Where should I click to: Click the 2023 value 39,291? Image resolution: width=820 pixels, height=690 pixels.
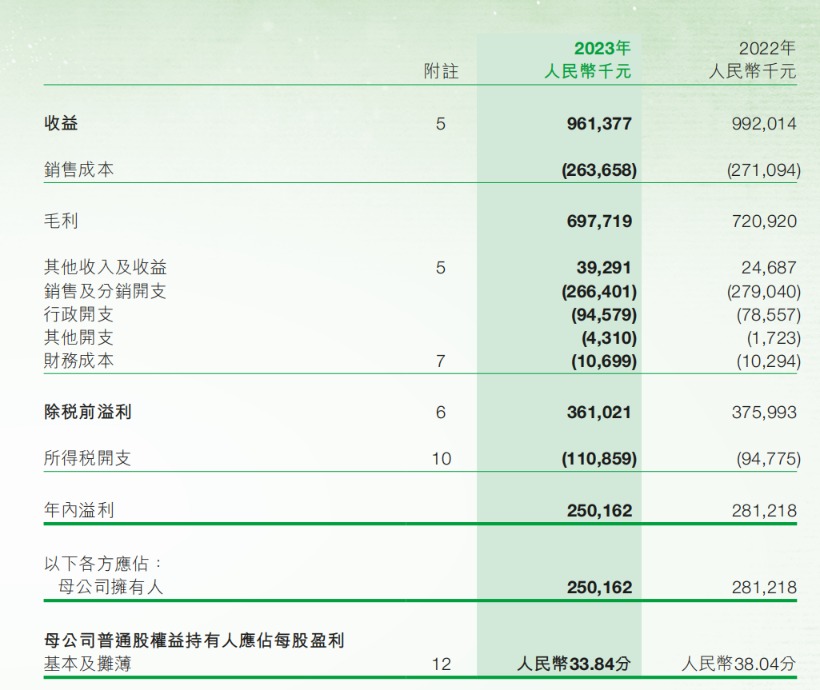click(604, 268)
